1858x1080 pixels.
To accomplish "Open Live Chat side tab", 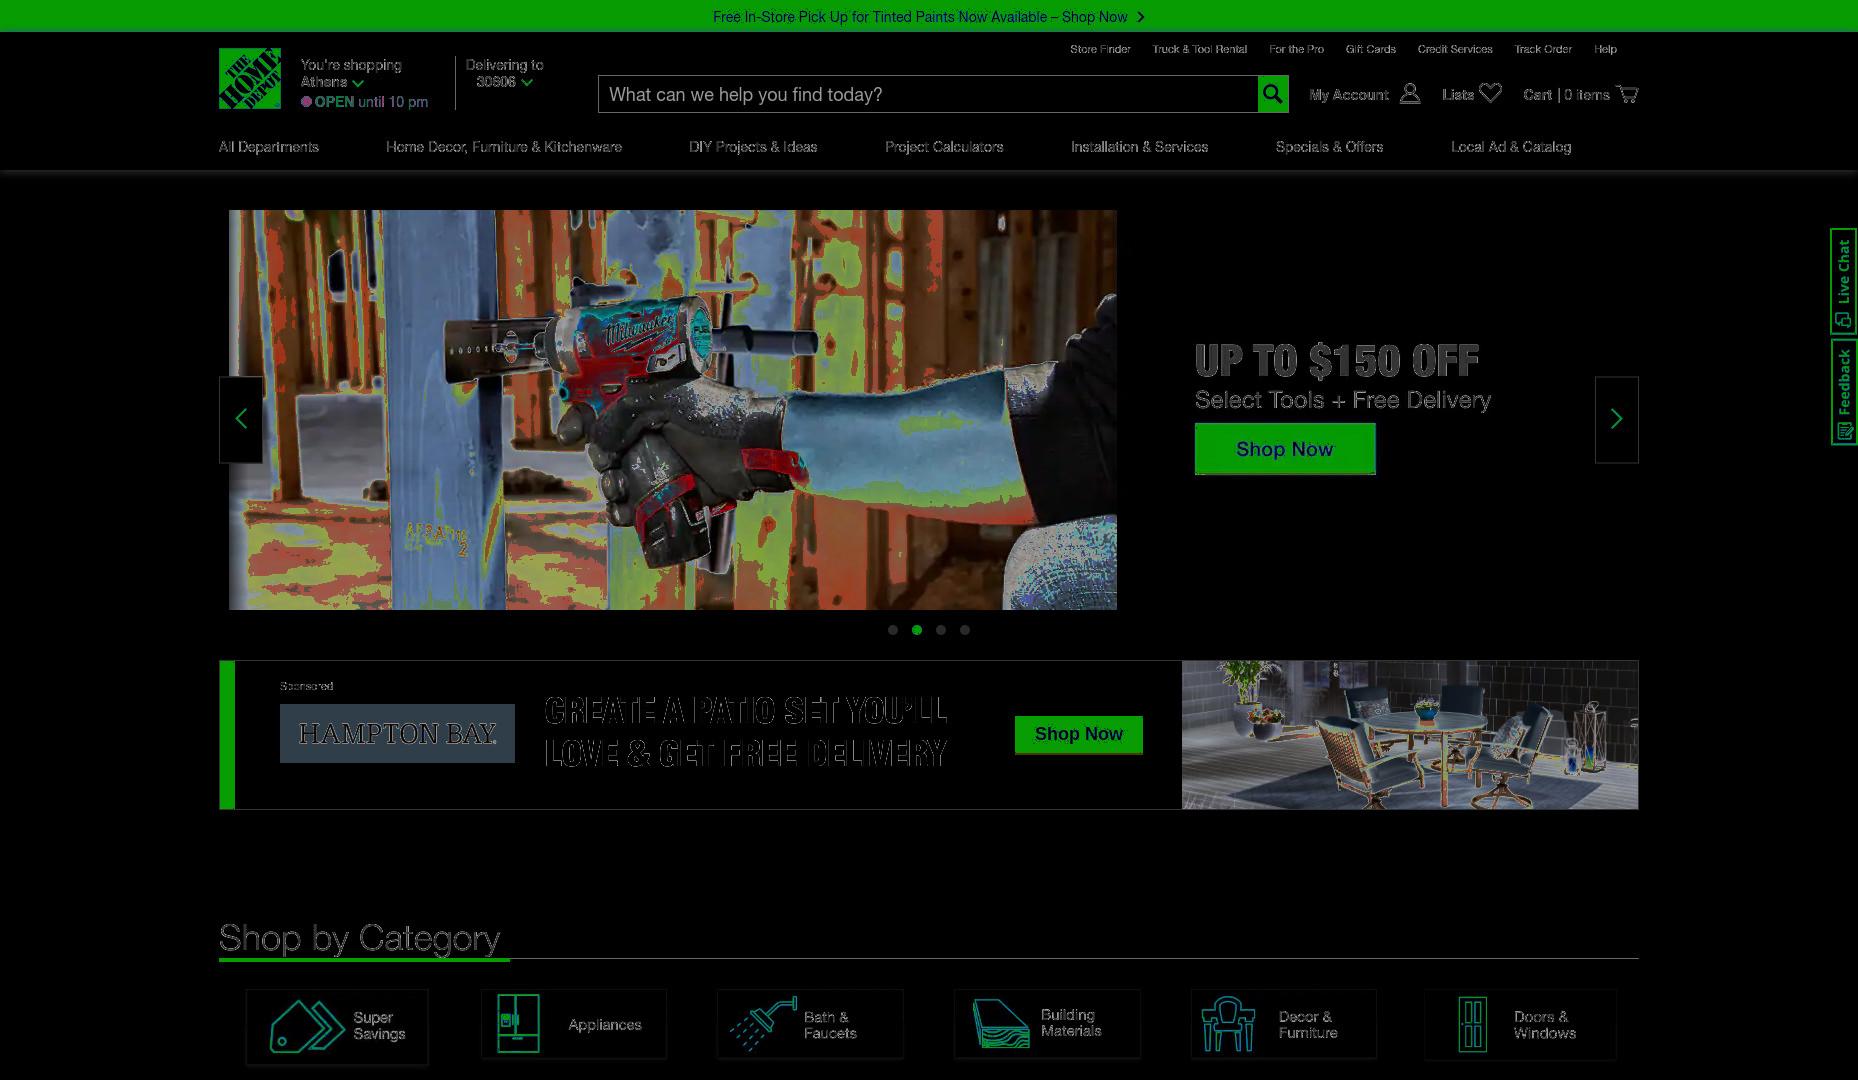I will click(1844, 282).
